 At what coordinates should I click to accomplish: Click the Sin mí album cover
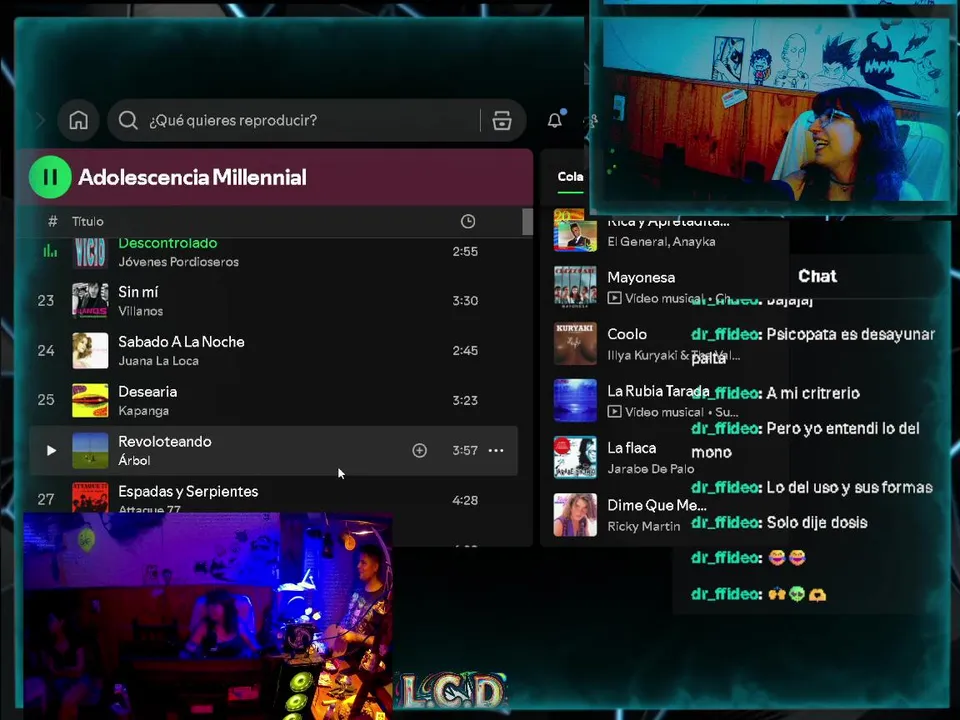(90, 301)
